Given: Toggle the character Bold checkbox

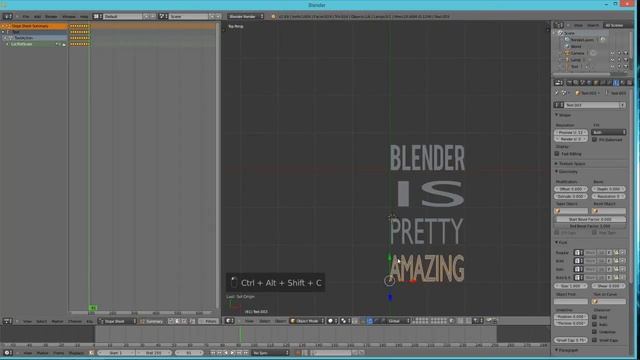Looking at the screenshot, I should pos(595,317).
